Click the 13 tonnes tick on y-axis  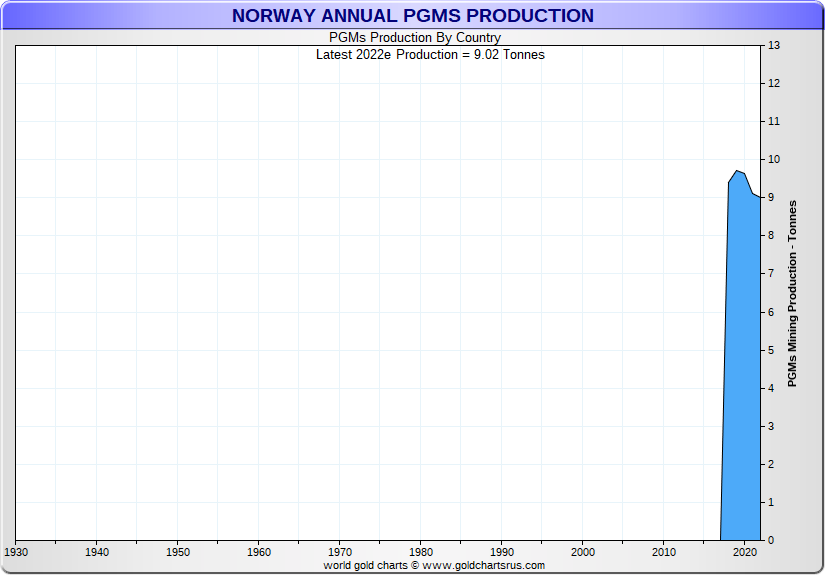[773, 46]
